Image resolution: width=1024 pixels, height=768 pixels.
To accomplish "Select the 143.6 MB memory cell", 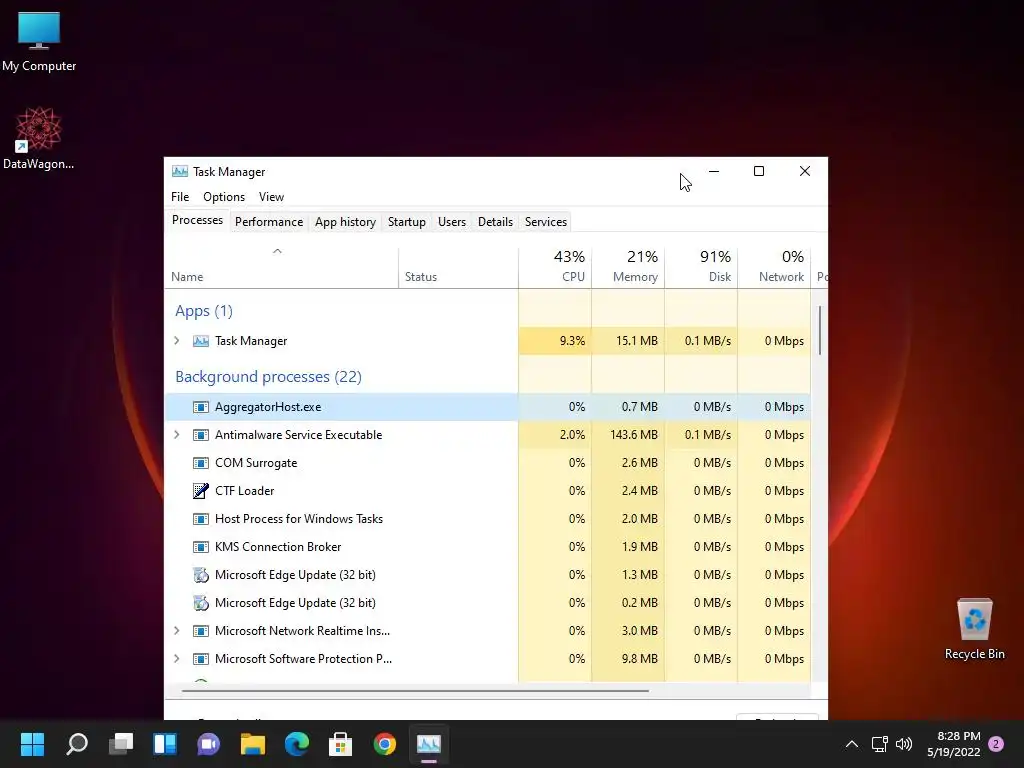I will pos(628,435).
